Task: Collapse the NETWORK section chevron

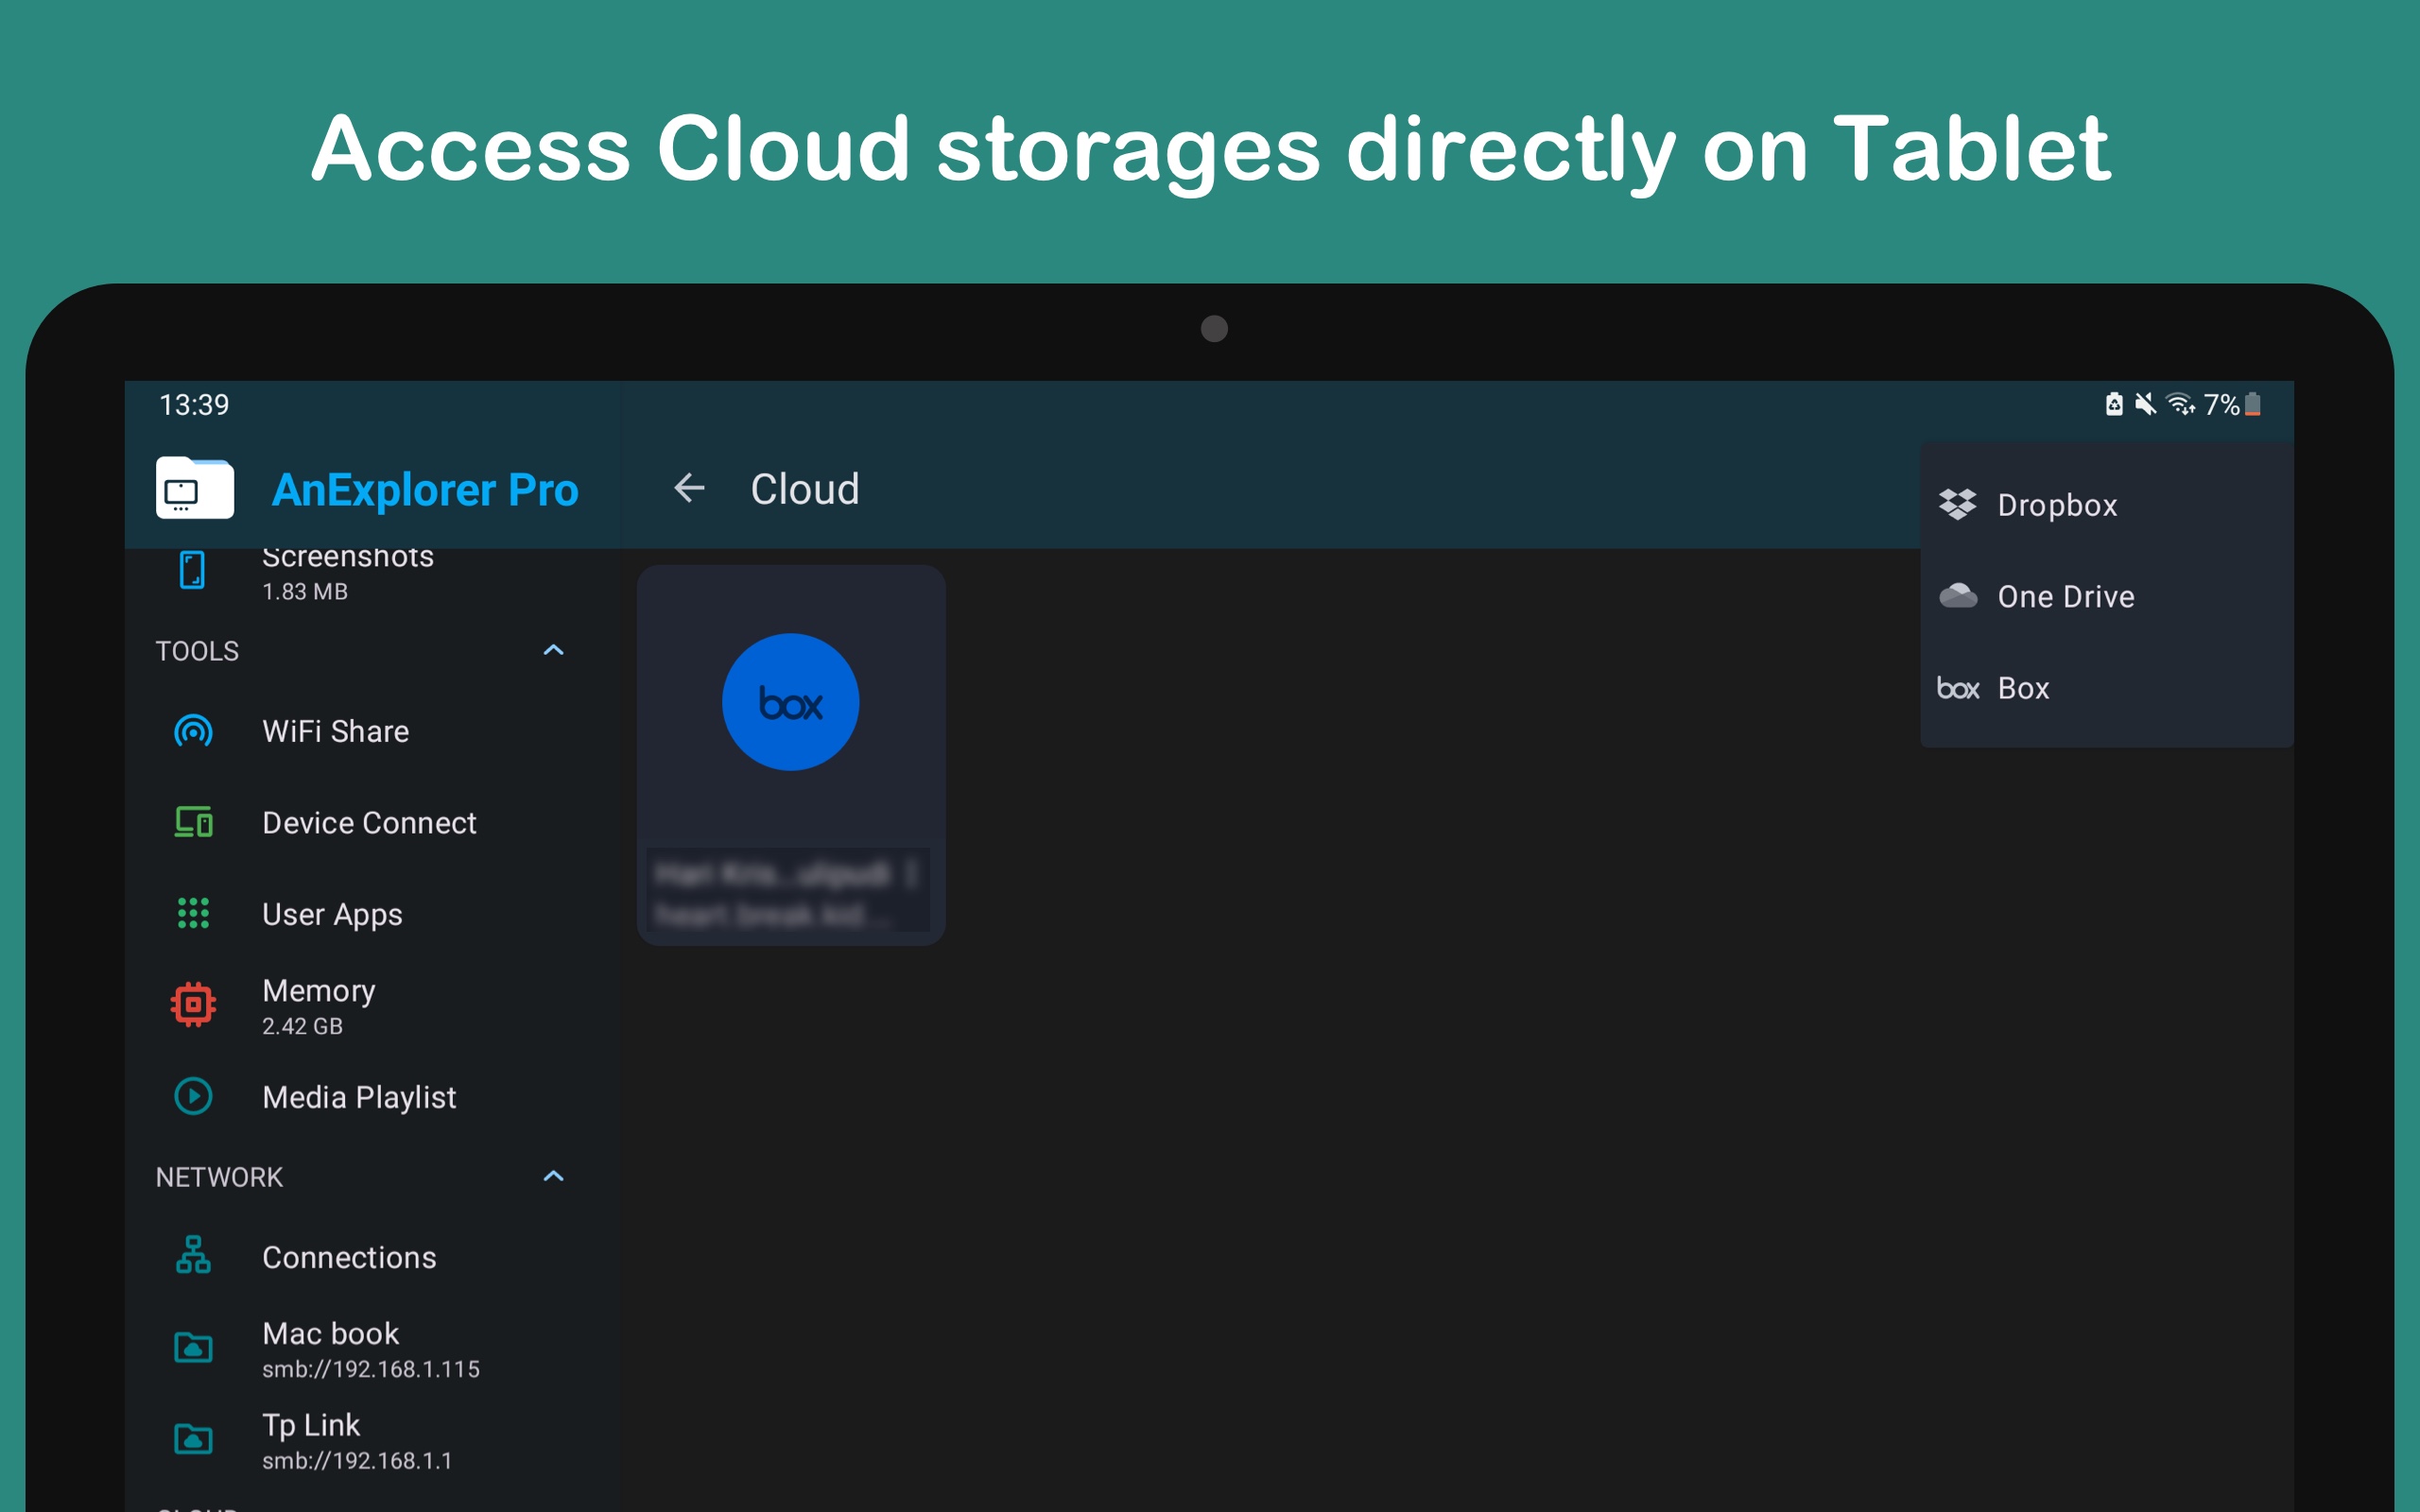Action: [553, 1177]
